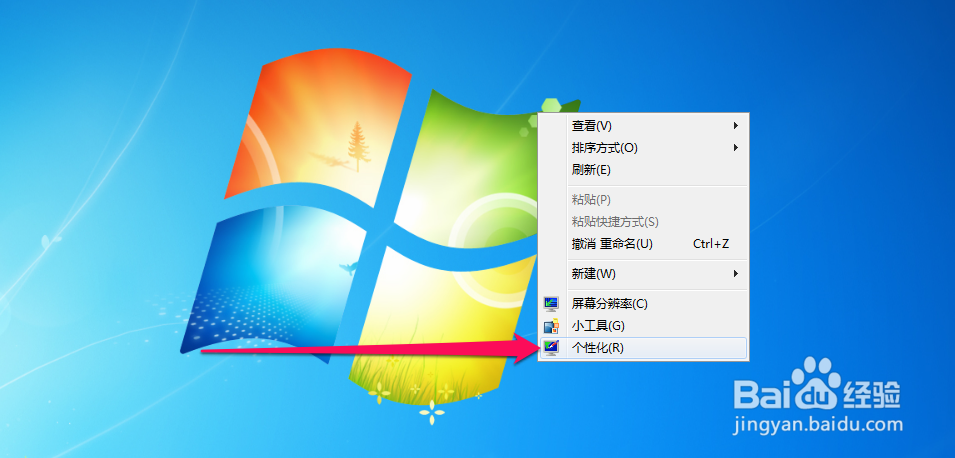The width and height of the screenshot is (955, 458).
Task: Choose 小工具(G) in the context menu
Action: [643, 326]
